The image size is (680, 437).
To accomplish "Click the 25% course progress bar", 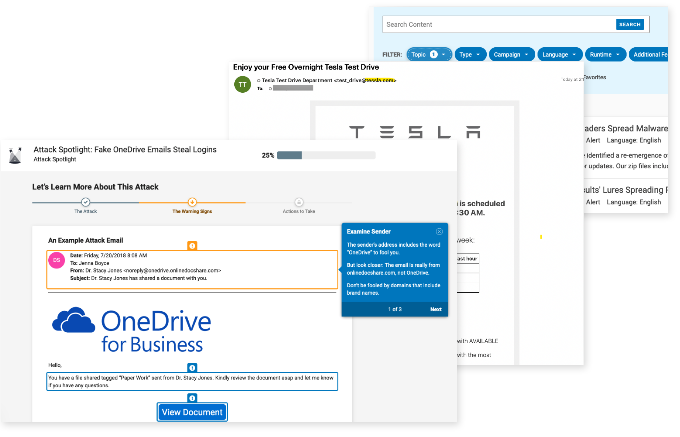I will pyautogui.click(x=326, y=155).
